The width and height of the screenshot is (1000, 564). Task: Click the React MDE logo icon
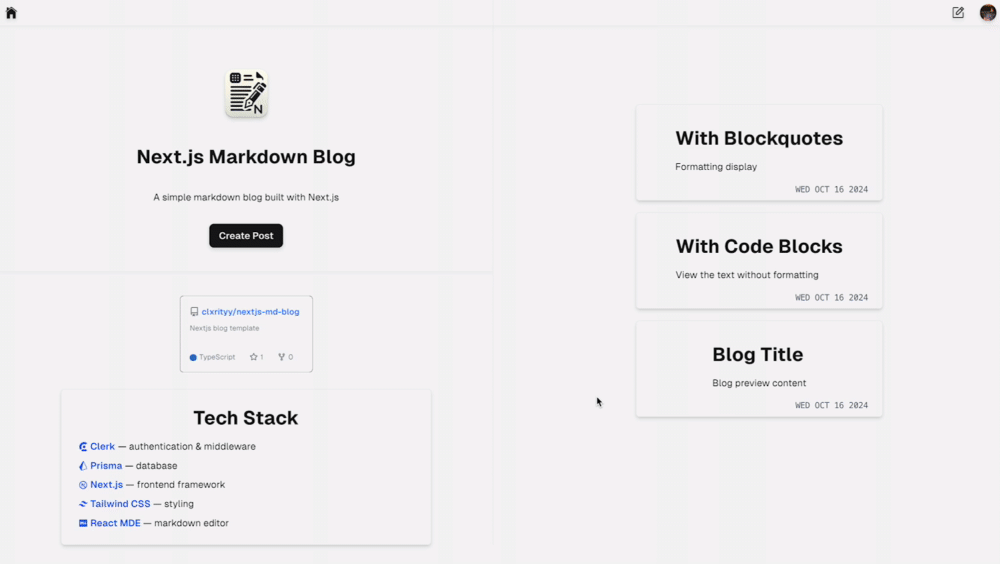(x=83, y=523)
